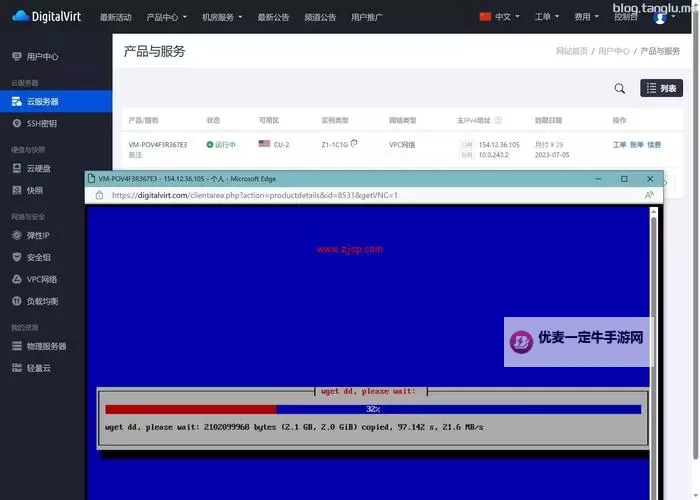This screenshot has height=500, width=700.
Task: Click the 负载均衡 sidebar icon
Action: [17, 301]
